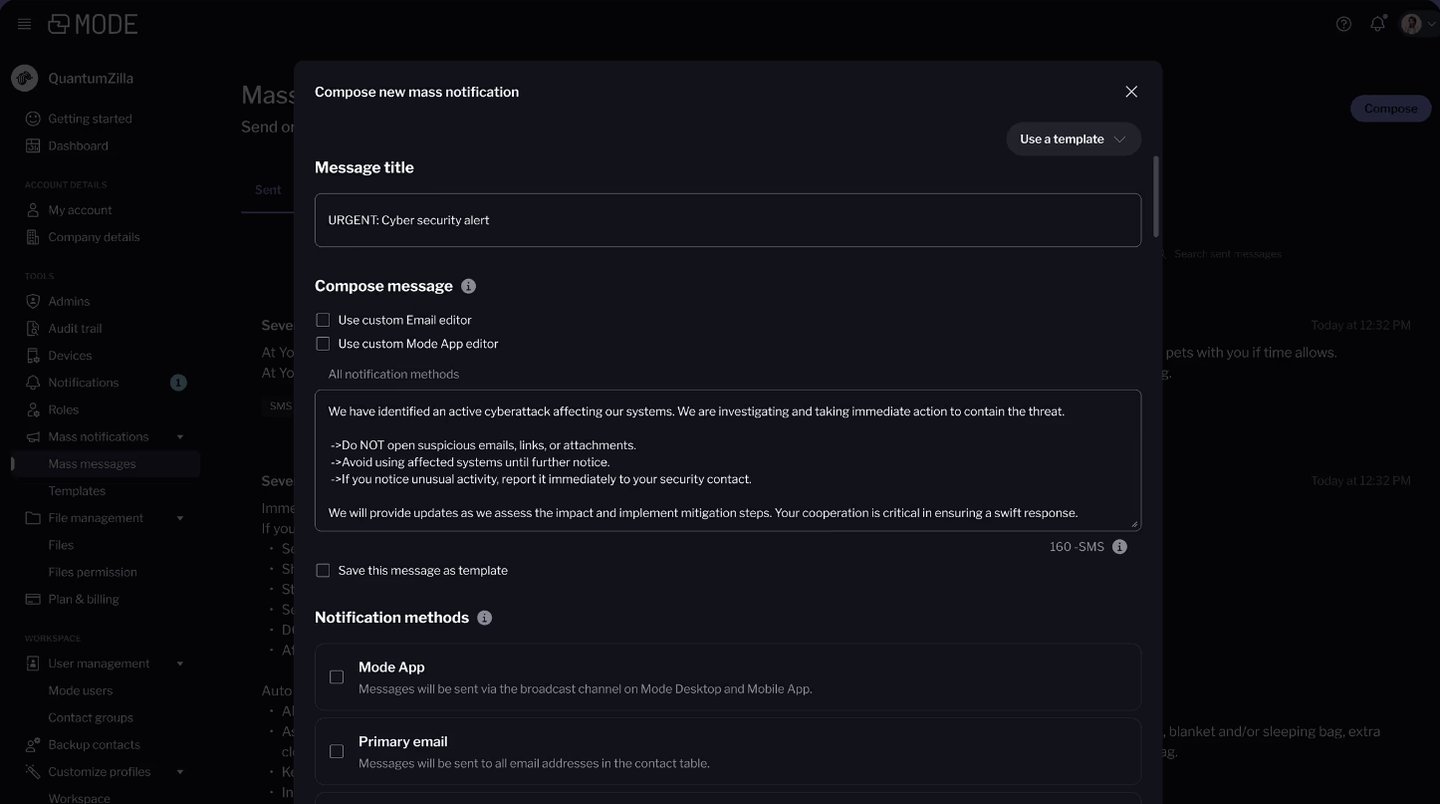
Task: Open the user profile avatar
Action: 1411,24
